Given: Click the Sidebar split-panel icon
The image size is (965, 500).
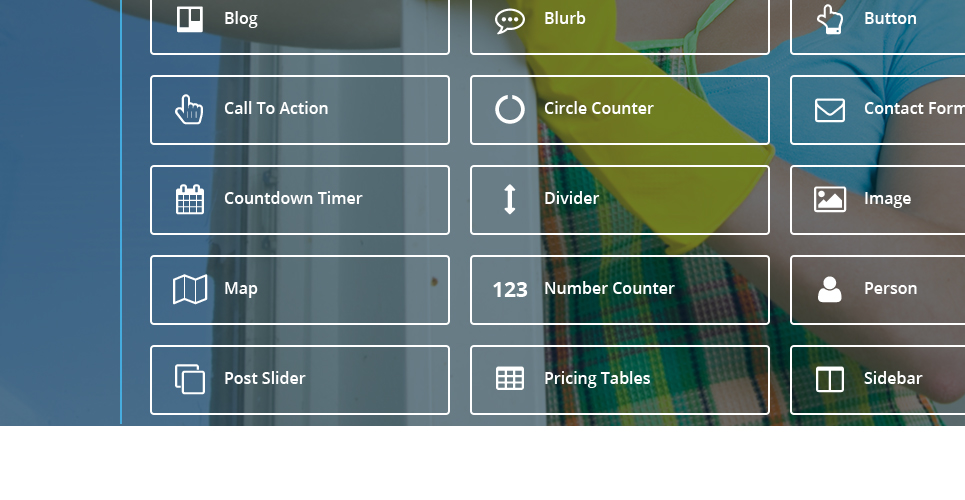Looking at the screenshot, I should pyautogui.click(x=830, y=379).
